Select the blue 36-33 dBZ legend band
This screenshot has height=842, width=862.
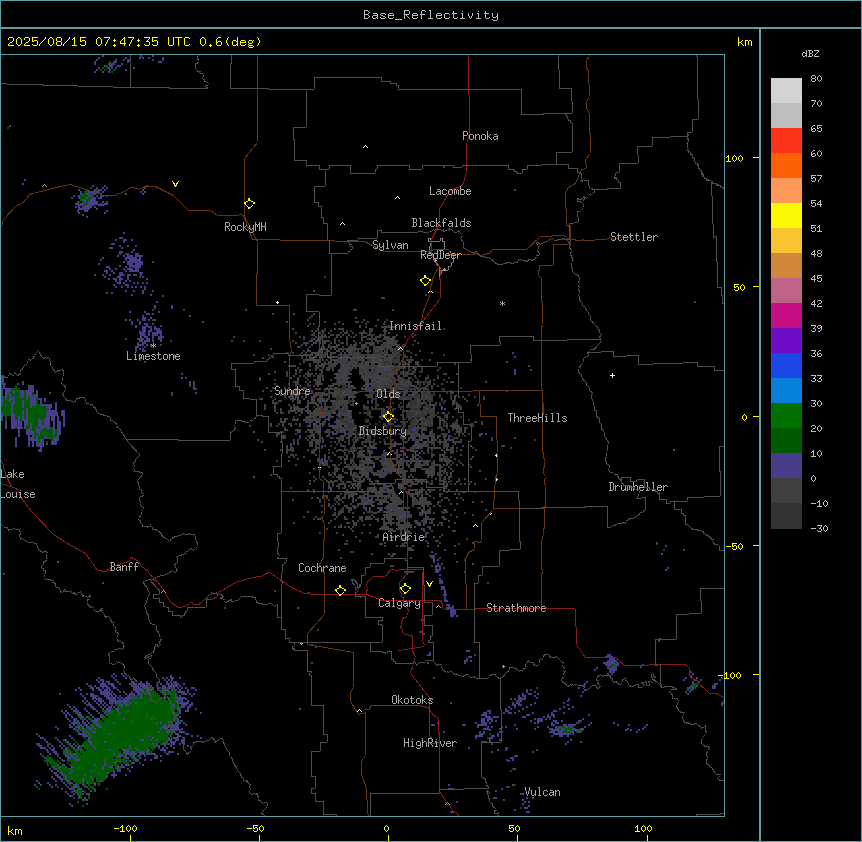(786, 365)
